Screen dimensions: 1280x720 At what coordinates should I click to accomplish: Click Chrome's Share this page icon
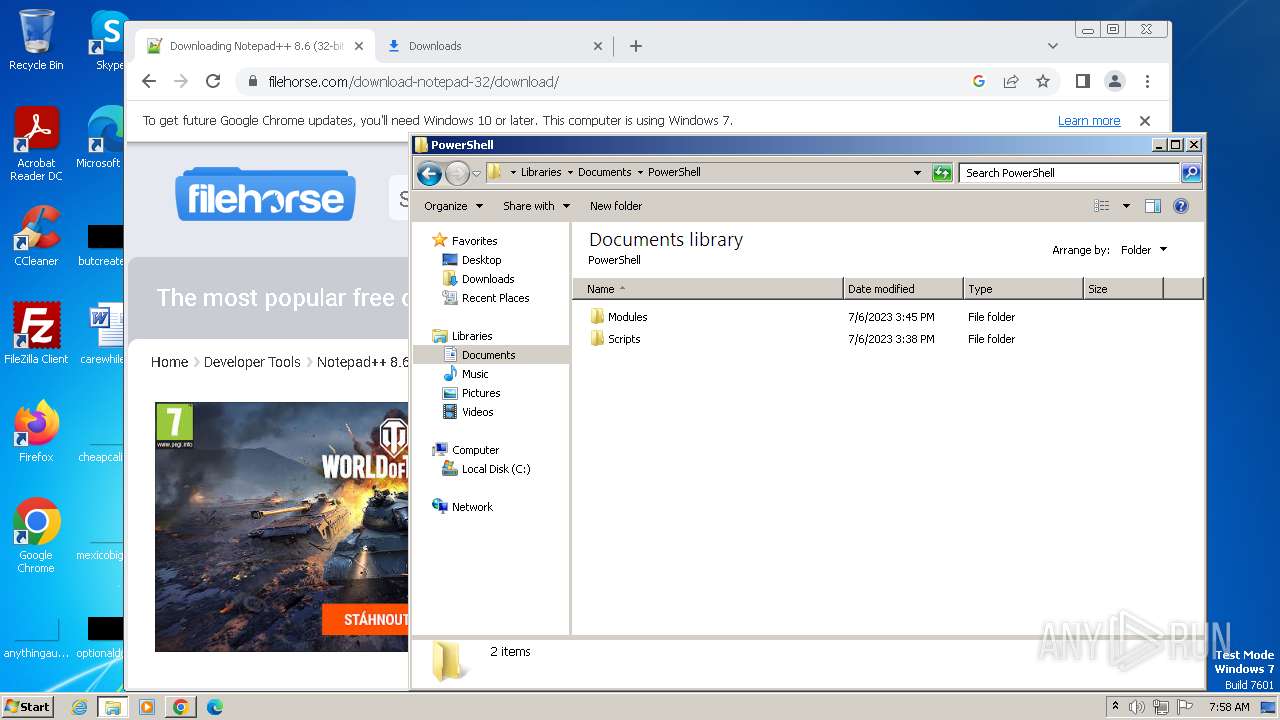point(1011,81)
